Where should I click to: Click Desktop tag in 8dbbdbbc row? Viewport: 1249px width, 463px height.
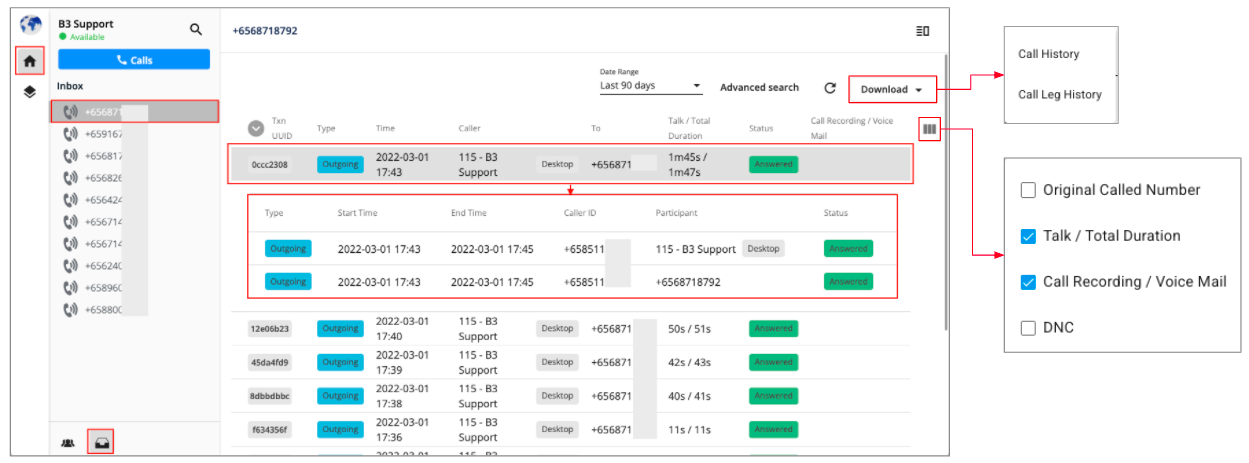557,396
